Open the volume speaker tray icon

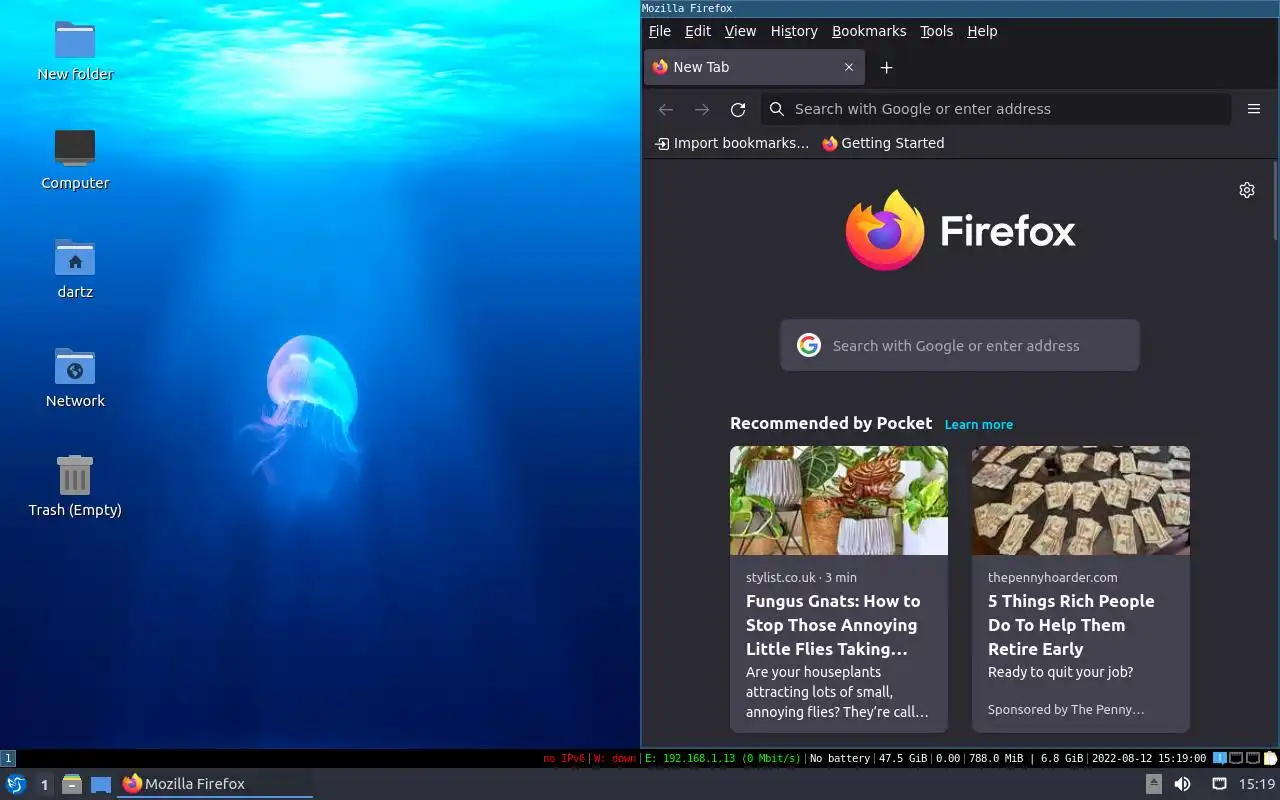click(x=1182, y=784)
